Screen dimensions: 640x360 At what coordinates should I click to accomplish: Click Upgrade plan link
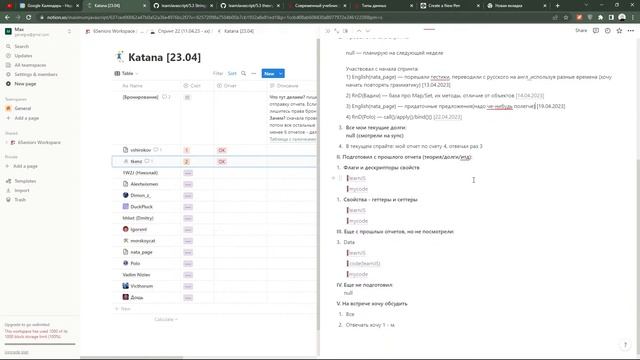pyautogui.click(x=17, y=352)
